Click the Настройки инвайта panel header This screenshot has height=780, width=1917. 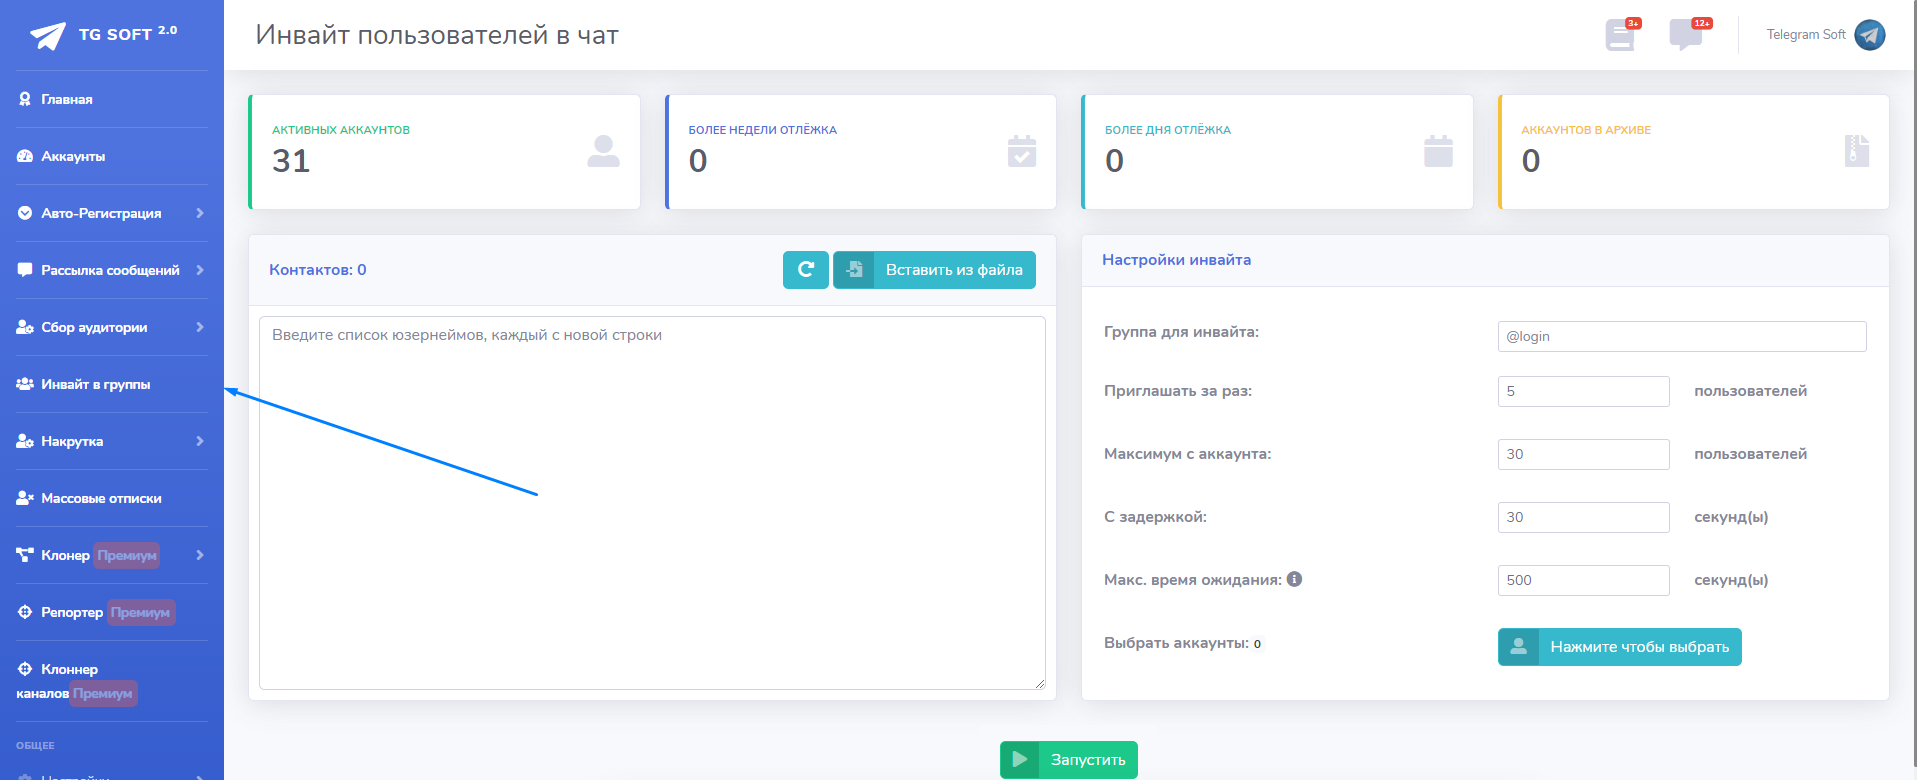click(1485, 260)
